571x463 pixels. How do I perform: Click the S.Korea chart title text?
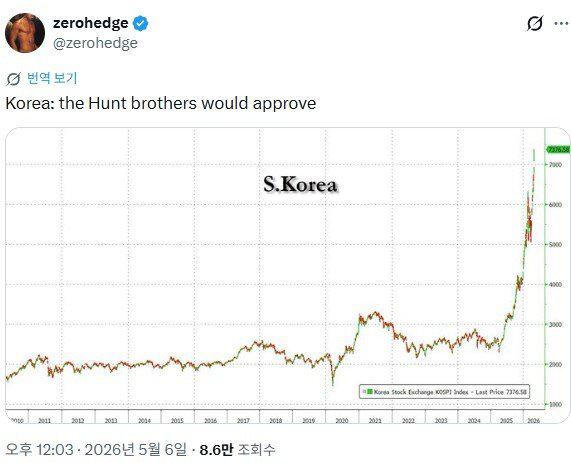[300, 184]
